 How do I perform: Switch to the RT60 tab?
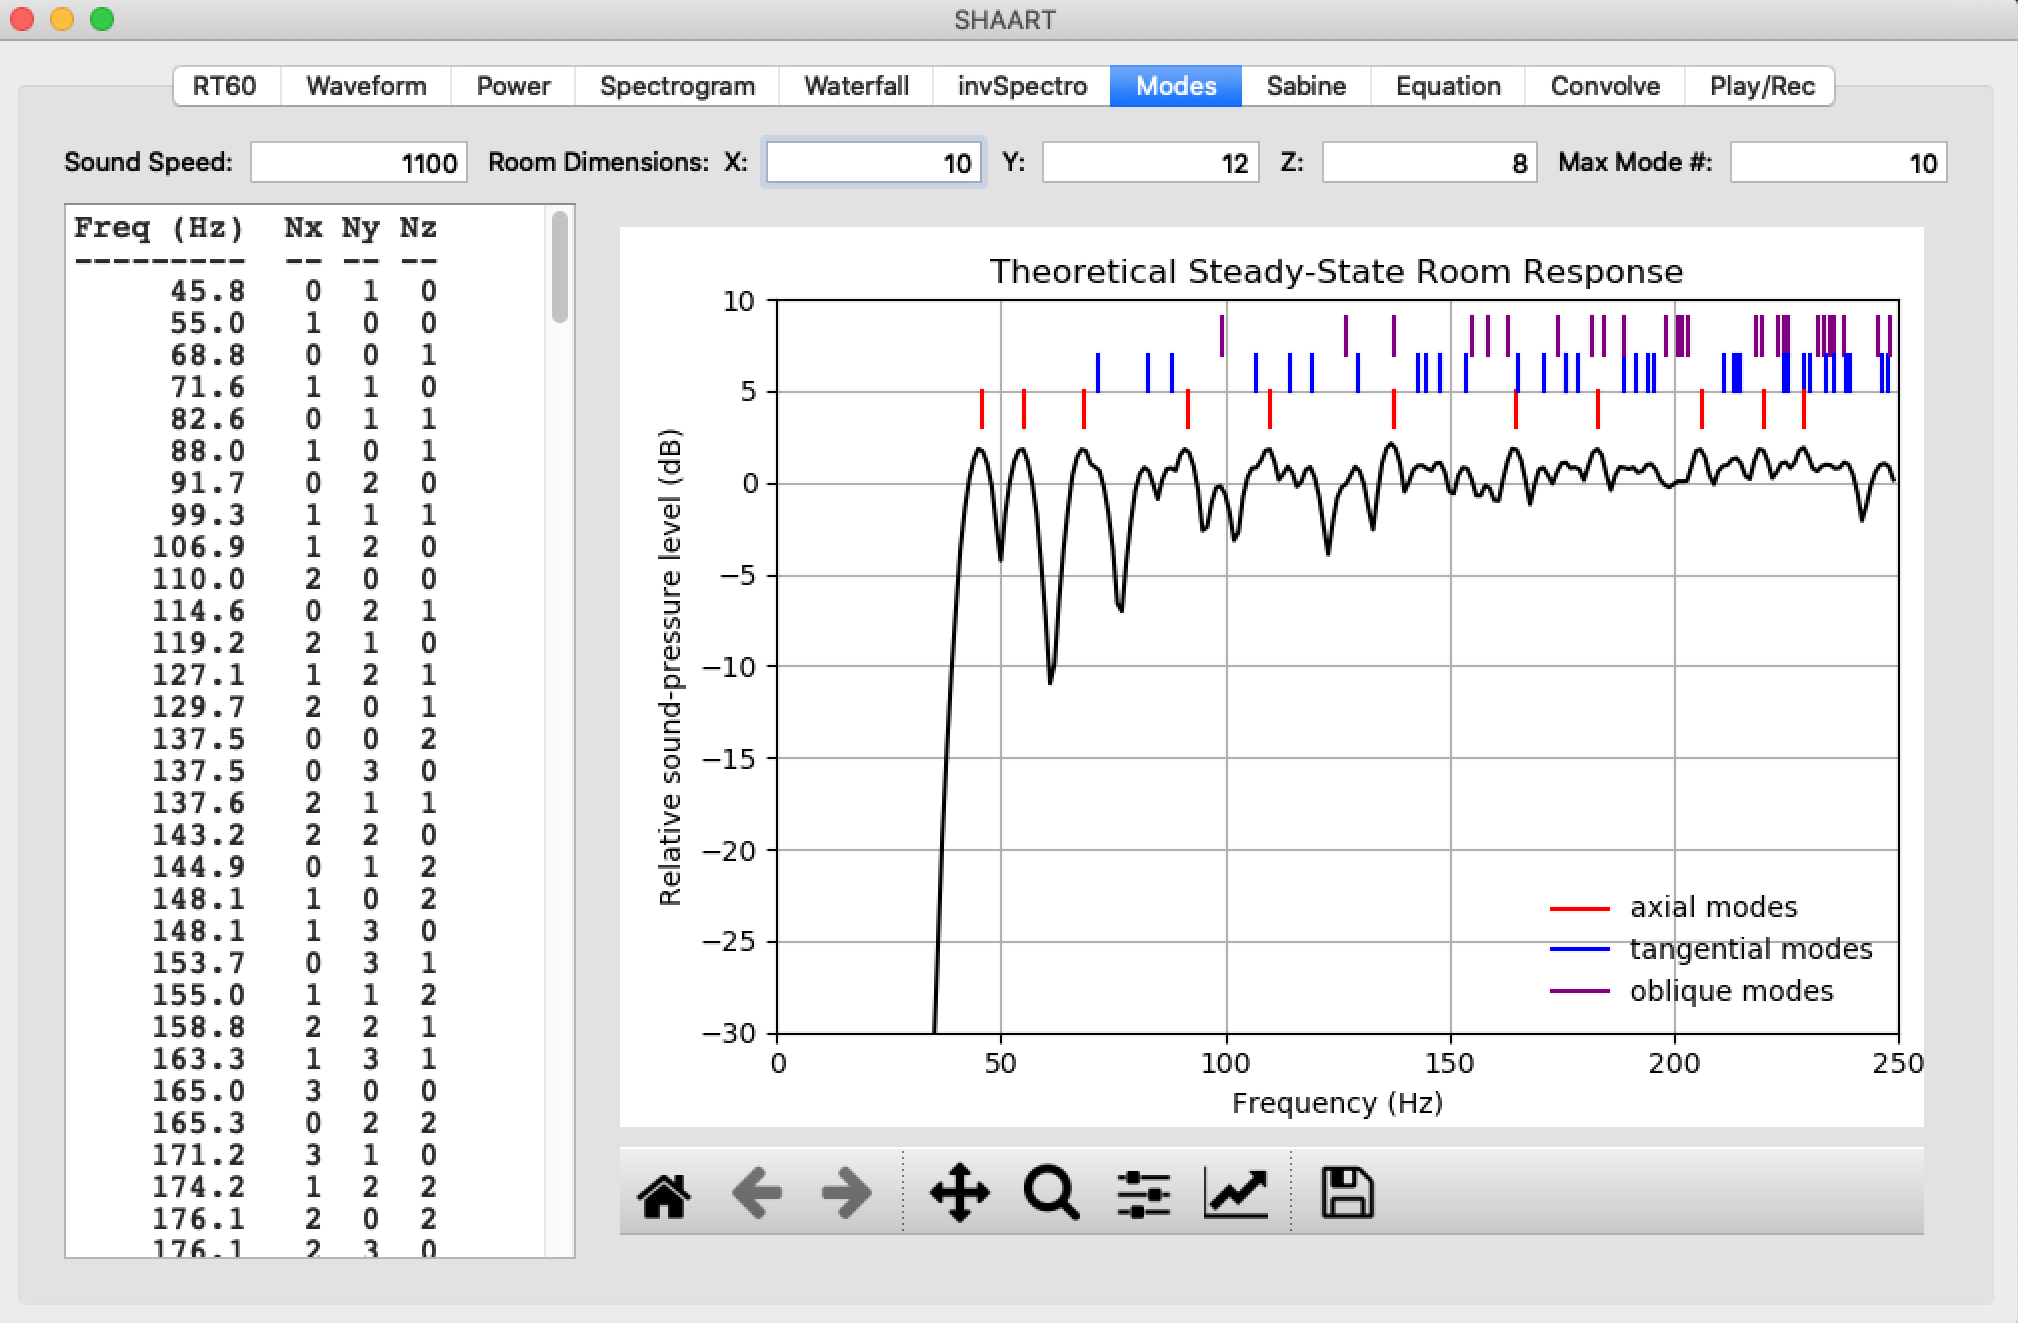tap(225, 86)
